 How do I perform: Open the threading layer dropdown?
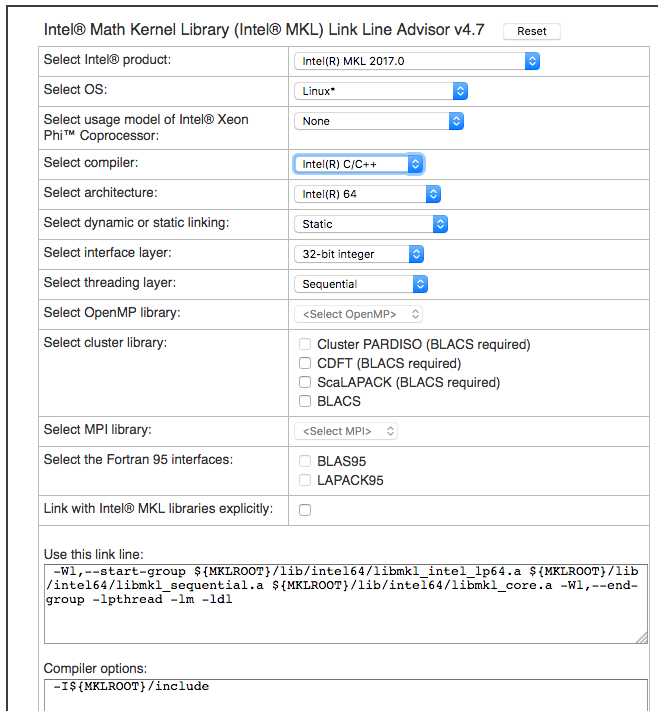360,284
